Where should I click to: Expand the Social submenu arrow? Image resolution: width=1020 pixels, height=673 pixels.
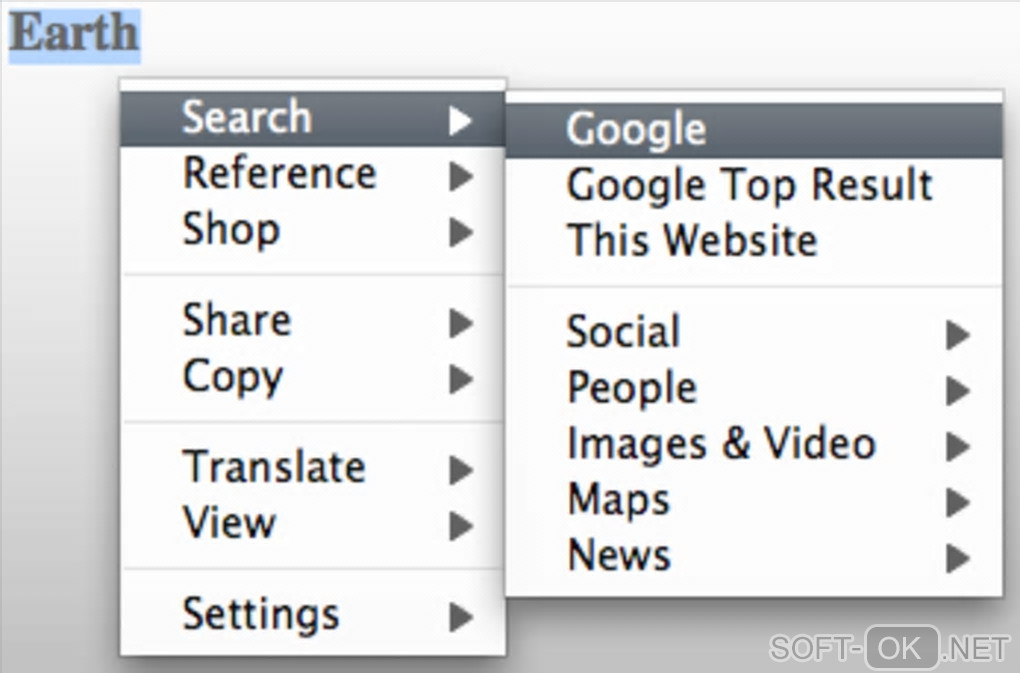(958, 335)
